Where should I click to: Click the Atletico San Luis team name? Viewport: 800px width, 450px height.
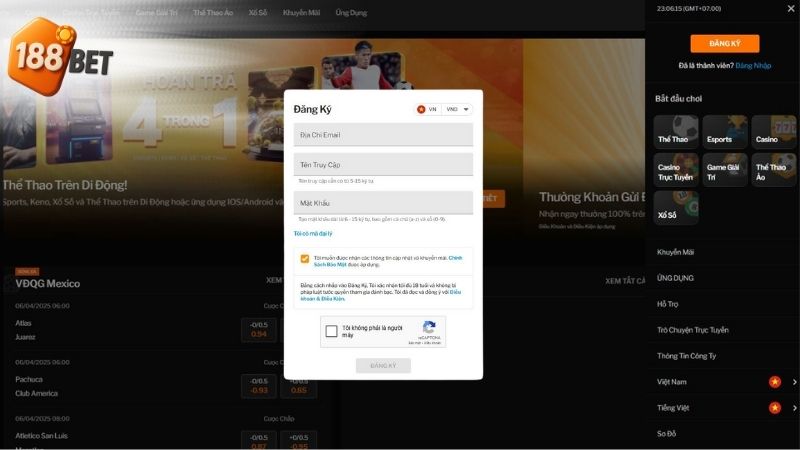(41, 436)
